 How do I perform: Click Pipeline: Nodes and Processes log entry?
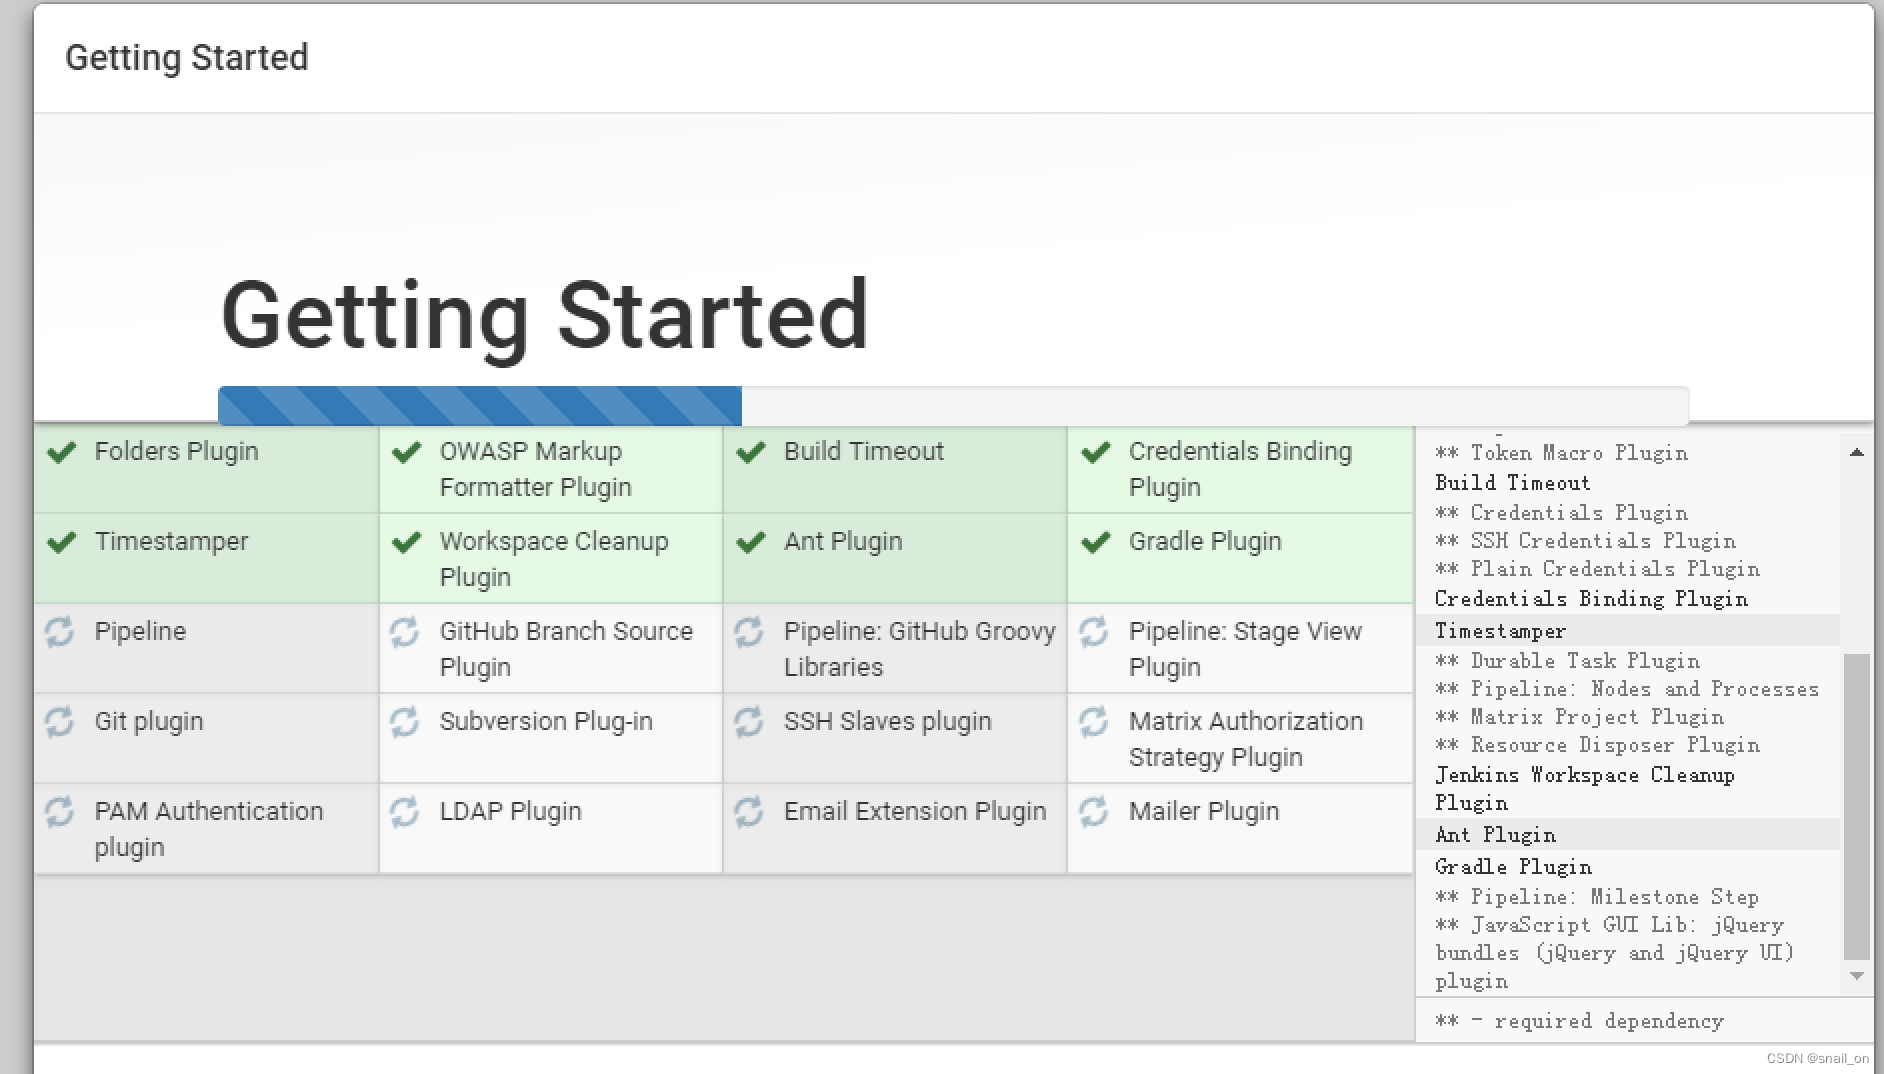coord(1627,689)
